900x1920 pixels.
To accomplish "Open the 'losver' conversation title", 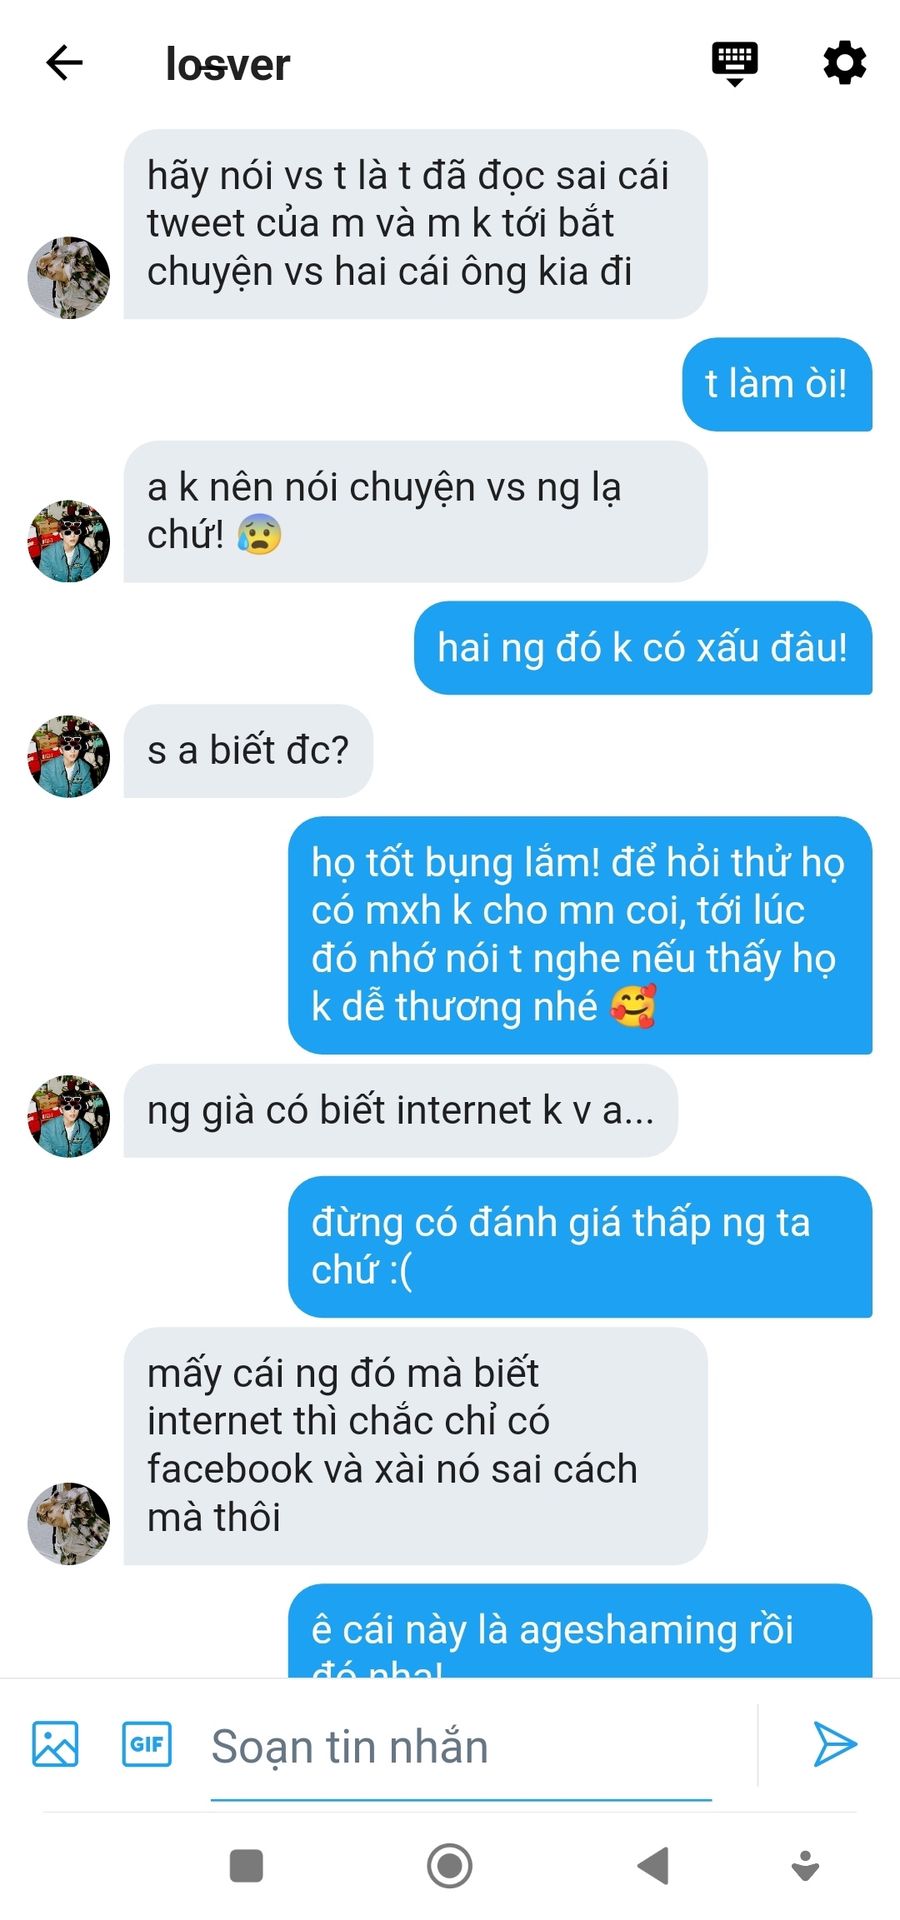I will [228, 64].
